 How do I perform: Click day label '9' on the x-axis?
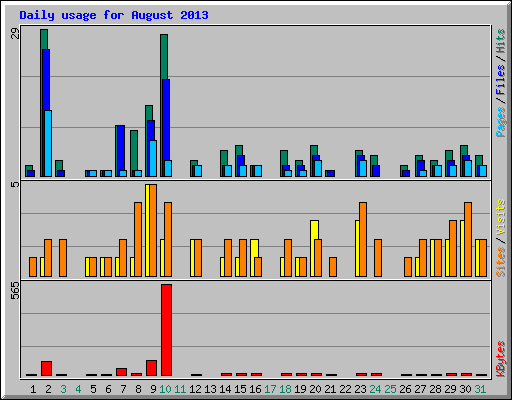click(153, 389)
